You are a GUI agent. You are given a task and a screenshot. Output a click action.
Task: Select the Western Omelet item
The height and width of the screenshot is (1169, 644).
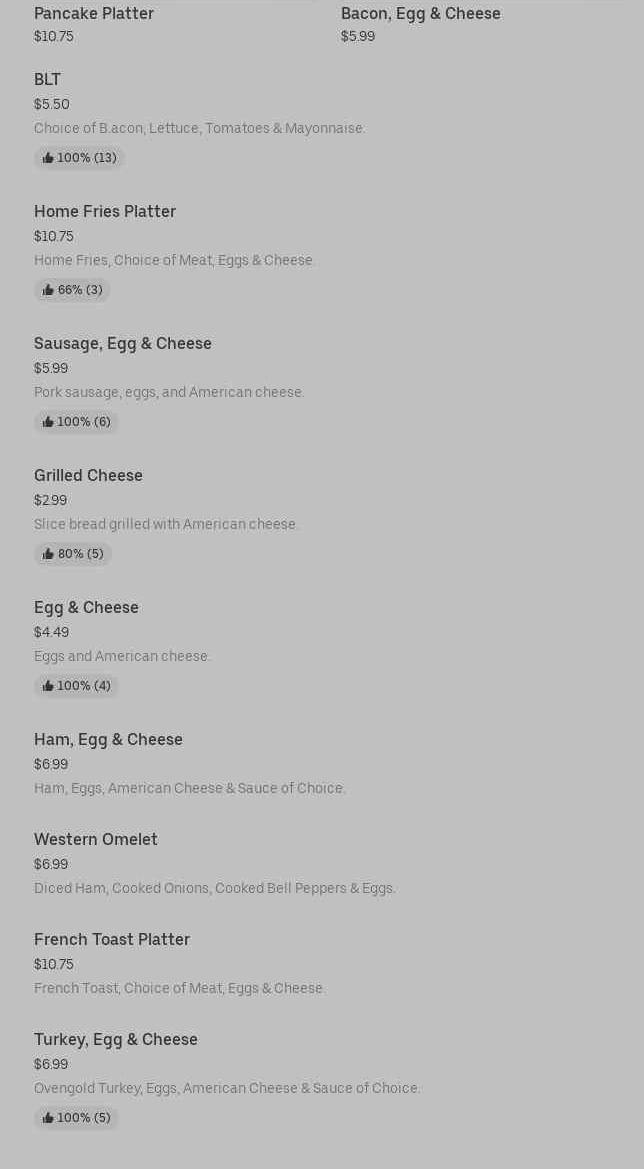coord(96,839)
